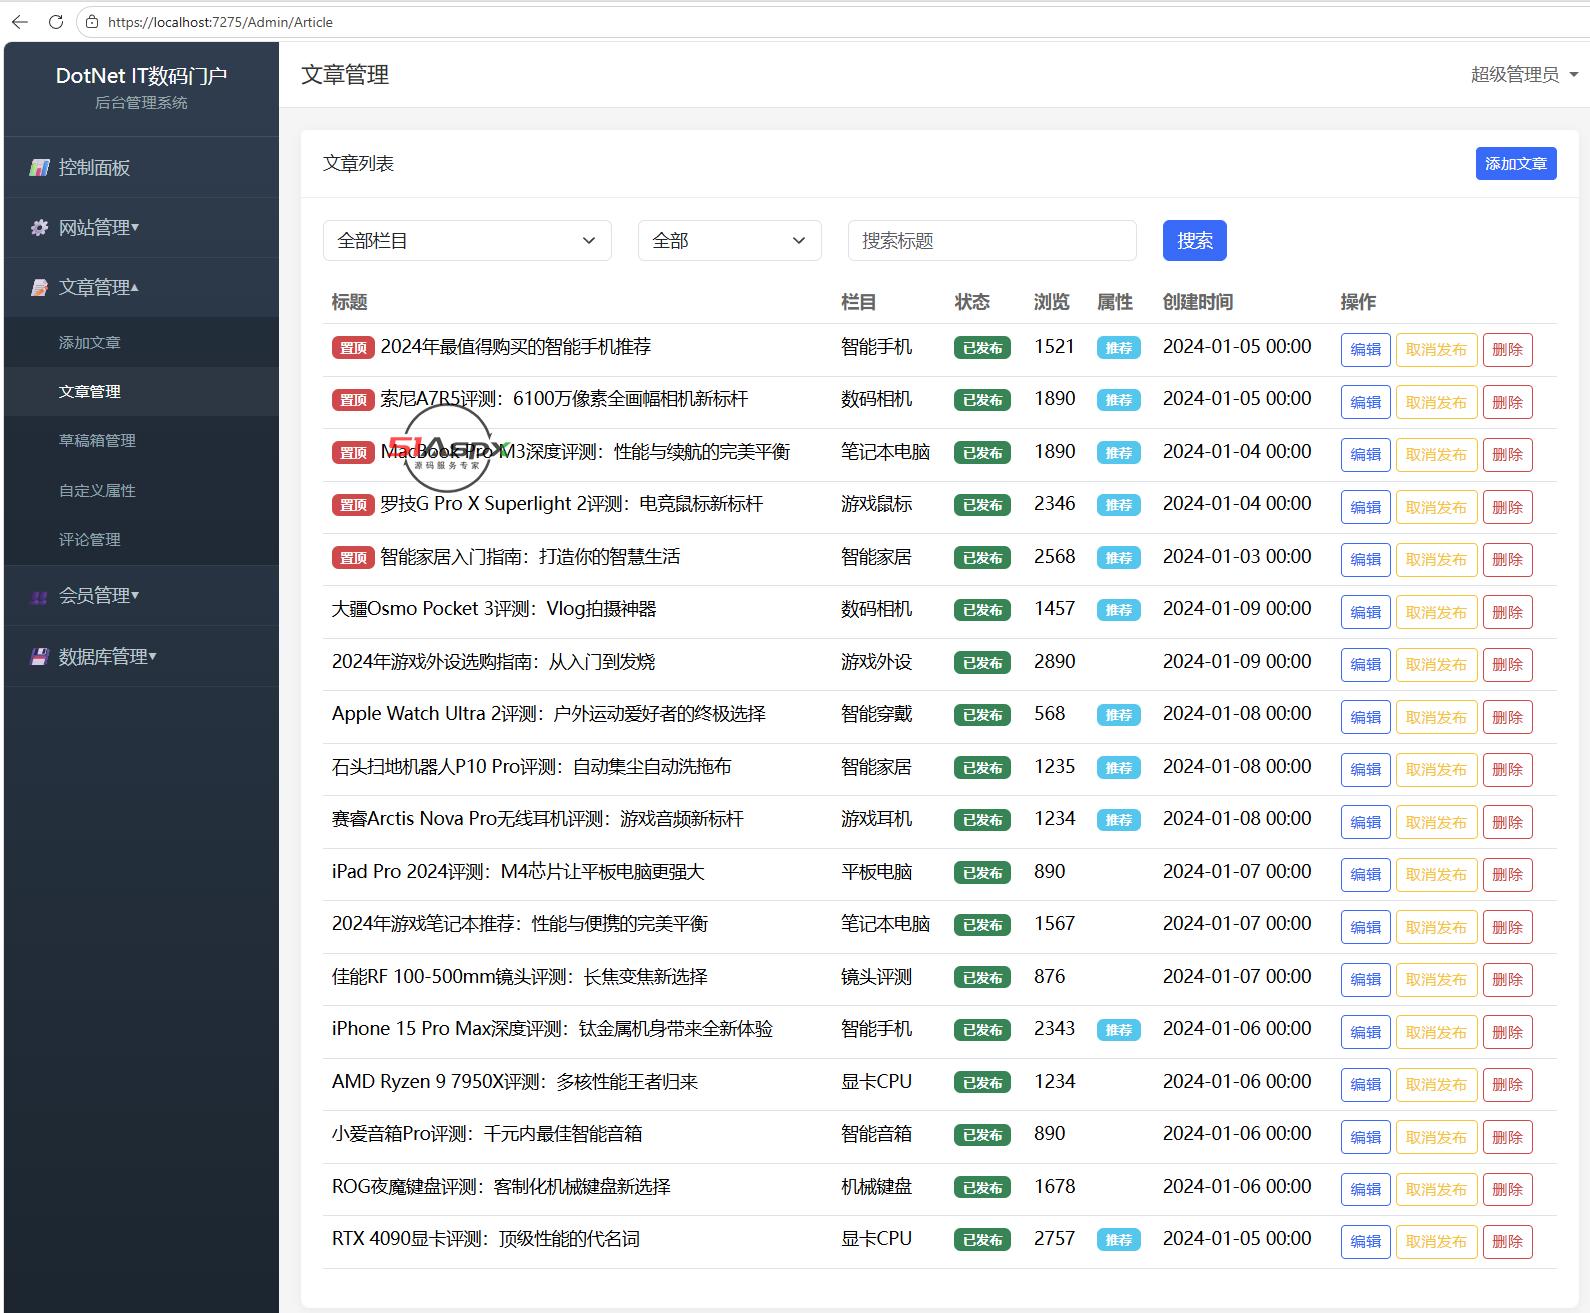
Task: Click the gear icon beside 网站管理
Action: click(x=39, y=228)
